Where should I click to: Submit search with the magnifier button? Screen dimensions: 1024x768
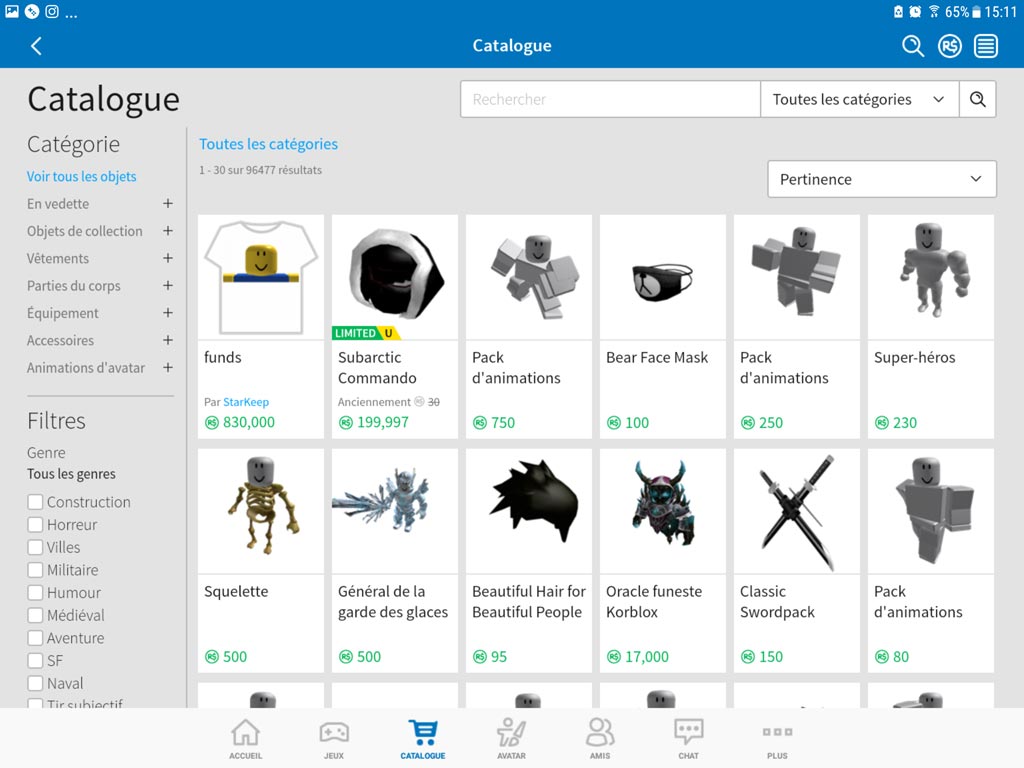point(978,99)
